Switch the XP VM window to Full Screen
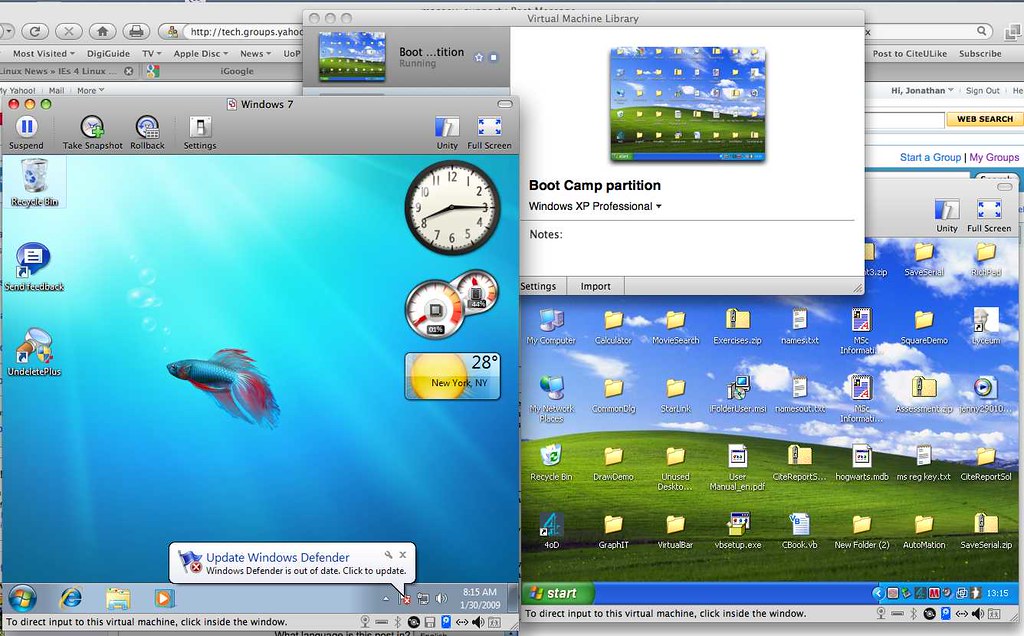Image resolution: width=1024 pixels, height=636 pixels. (x=989, y=215)
